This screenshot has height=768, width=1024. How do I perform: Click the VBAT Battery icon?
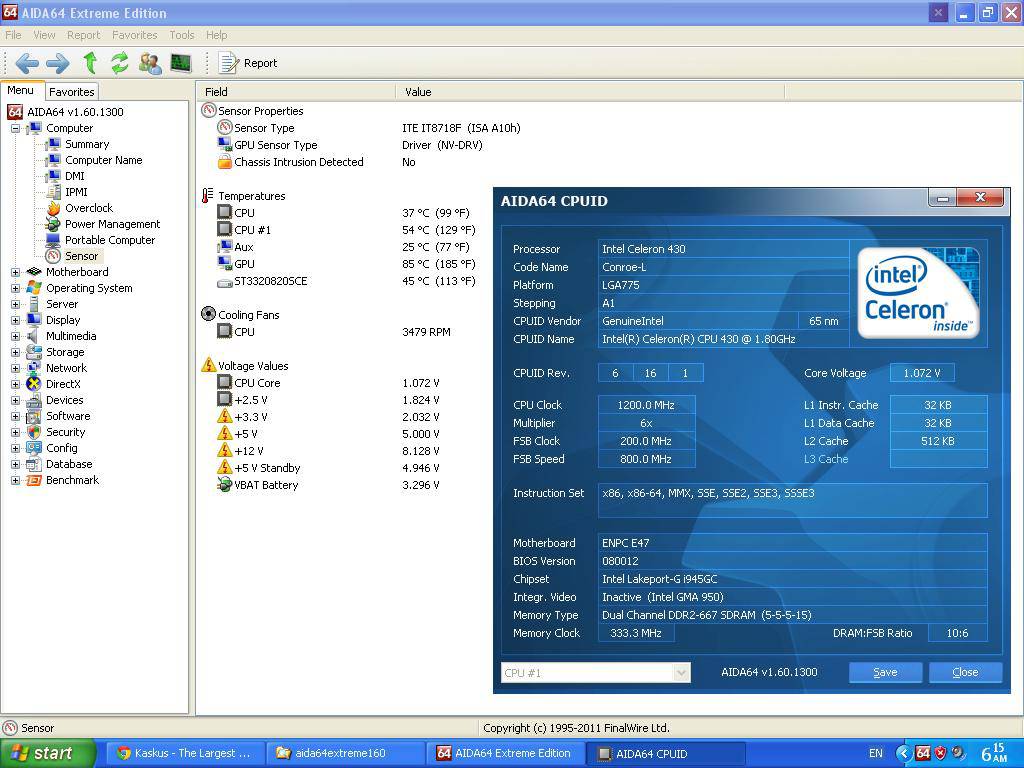tap(225, 485)
